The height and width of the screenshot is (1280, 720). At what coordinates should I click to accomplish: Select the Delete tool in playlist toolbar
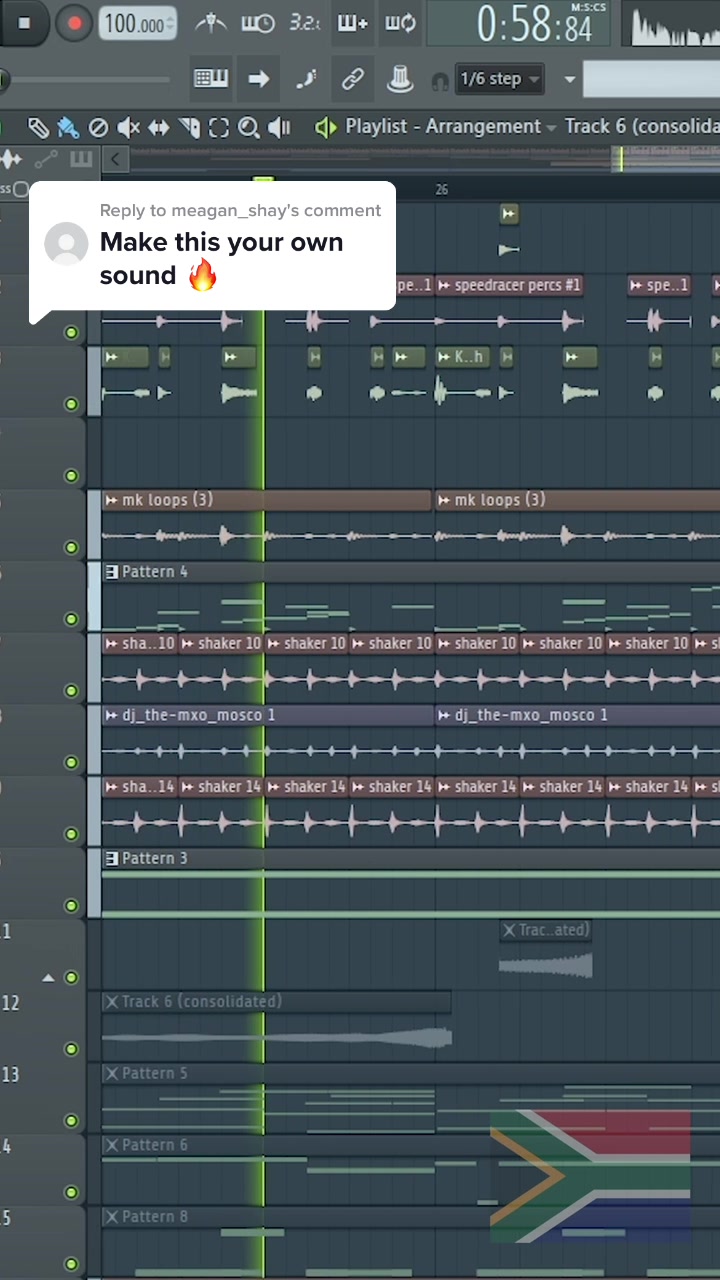[98, 127]
